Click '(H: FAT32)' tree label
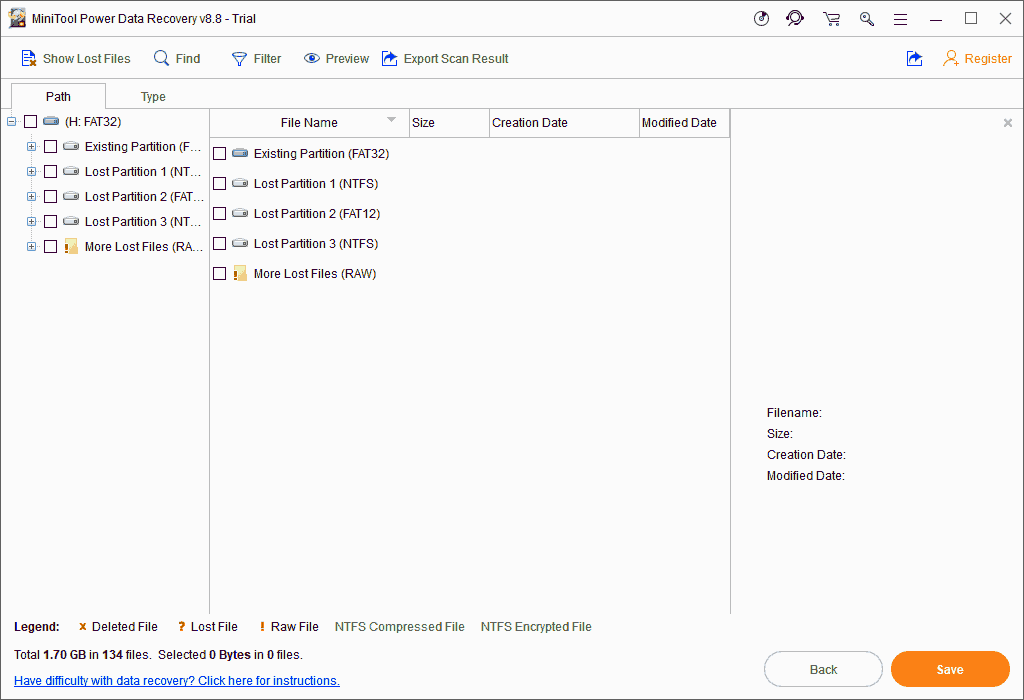 pyautogui.click(x=93, y=121)
